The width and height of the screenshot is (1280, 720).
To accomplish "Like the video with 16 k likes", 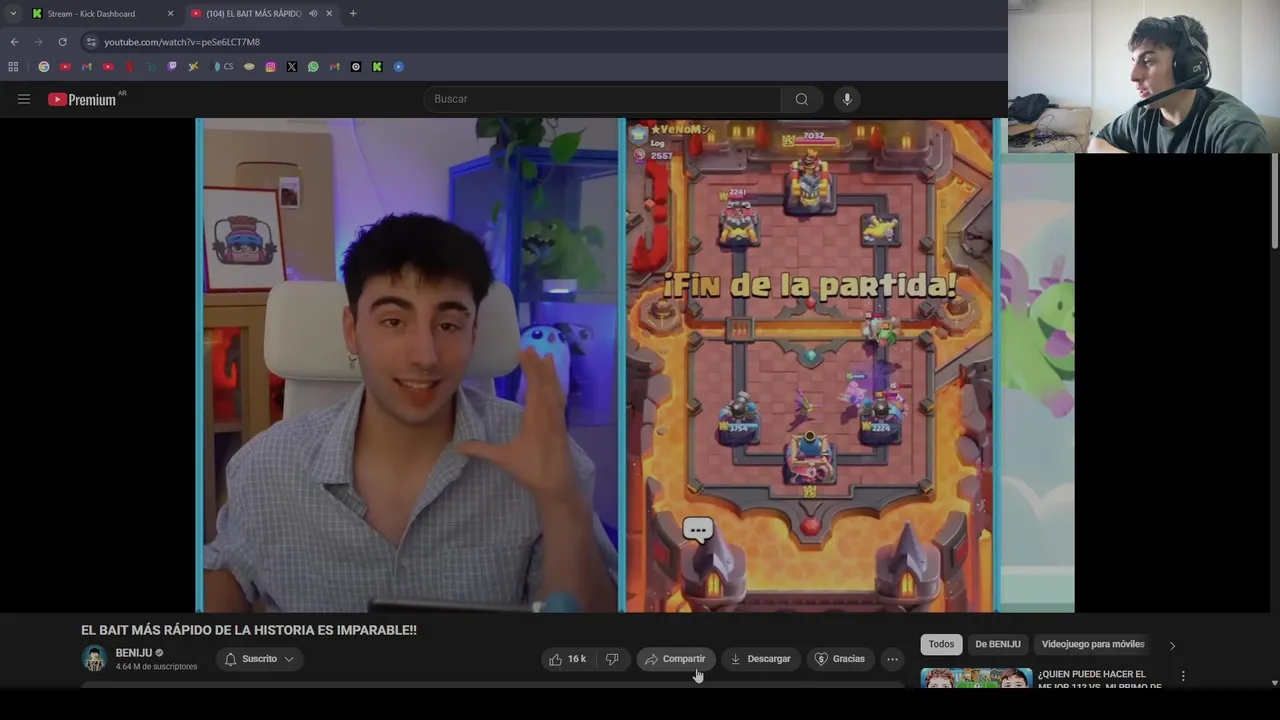I will pos(567,659).
